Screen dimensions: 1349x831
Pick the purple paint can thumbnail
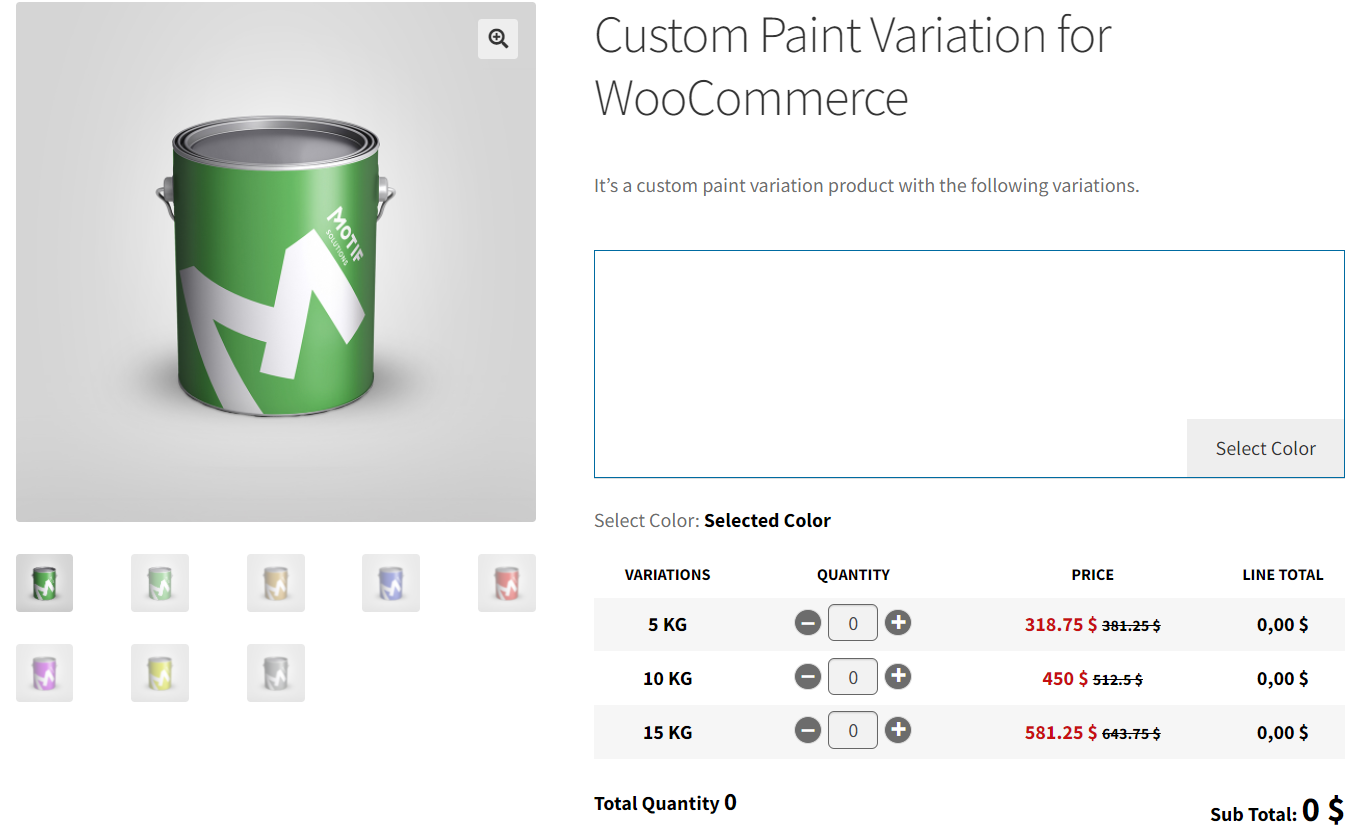[x=44, y=673]
